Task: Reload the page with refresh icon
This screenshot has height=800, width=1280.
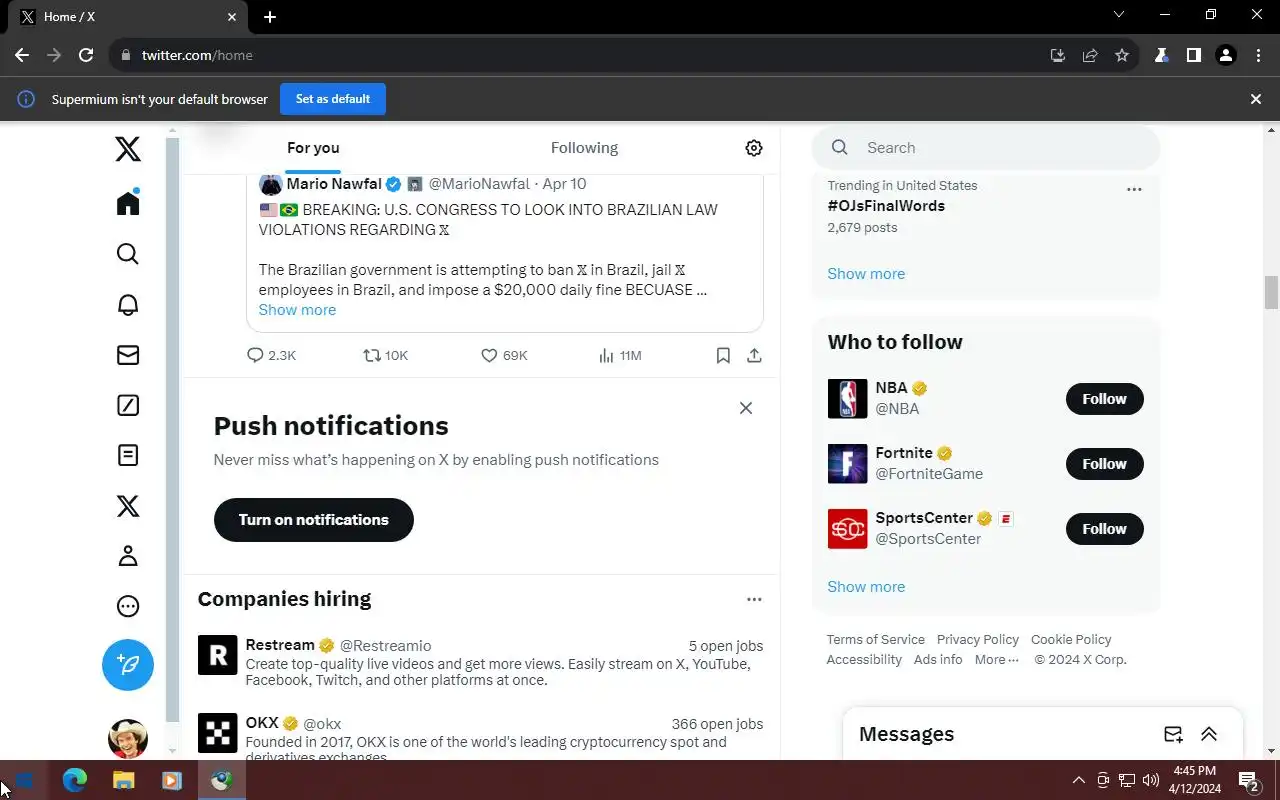Action: 86,55
